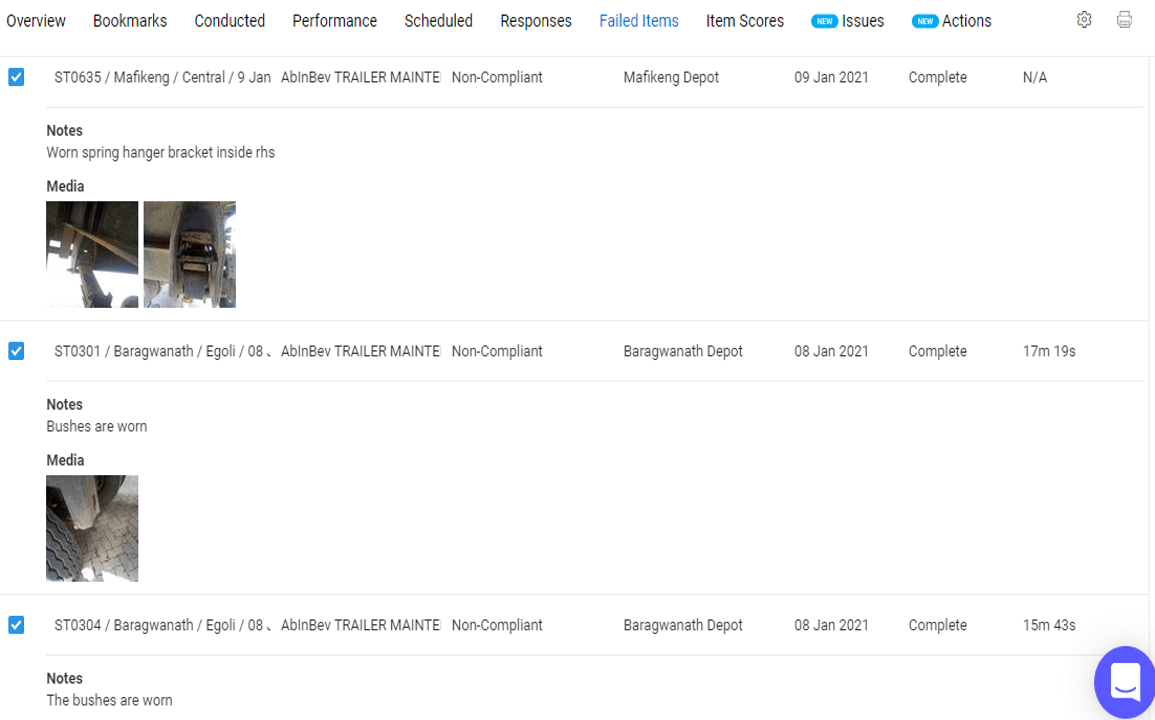Select the Performance tab
This screenshot has width=1155, height=720.
334,21
